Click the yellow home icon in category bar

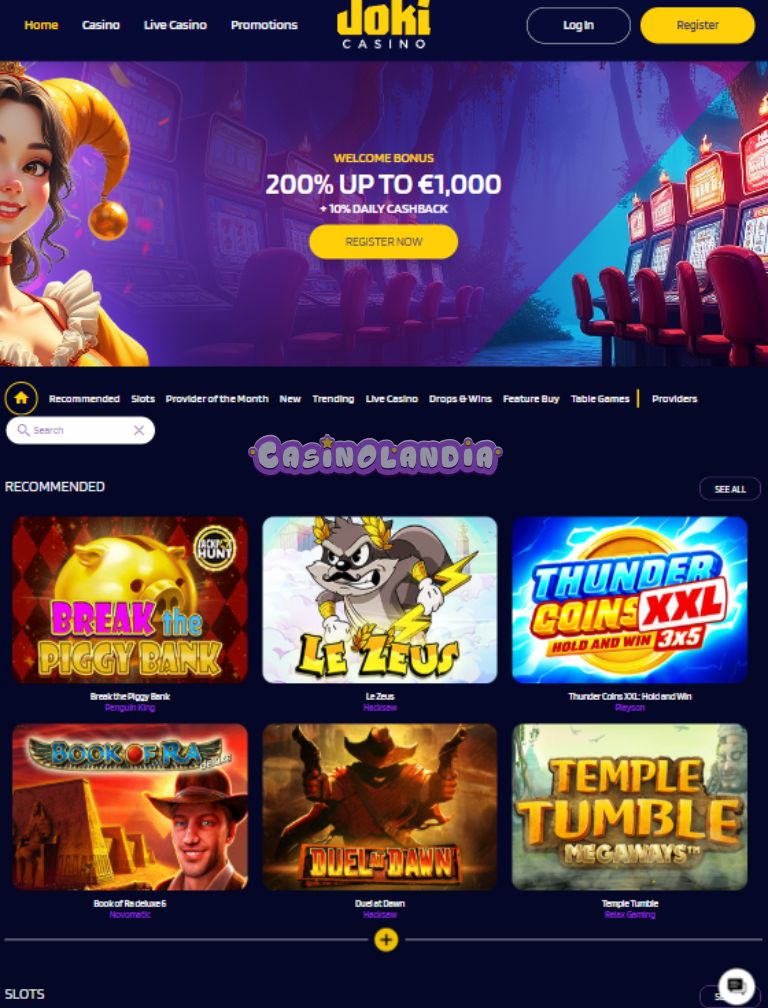(x=21, y=398)
